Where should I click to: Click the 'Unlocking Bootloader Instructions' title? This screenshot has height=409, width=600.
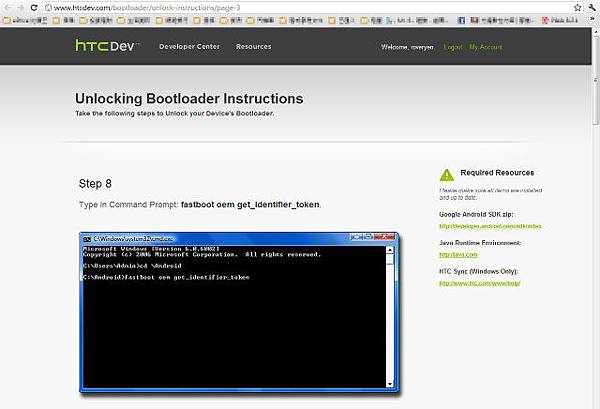[x=189, y=98]
